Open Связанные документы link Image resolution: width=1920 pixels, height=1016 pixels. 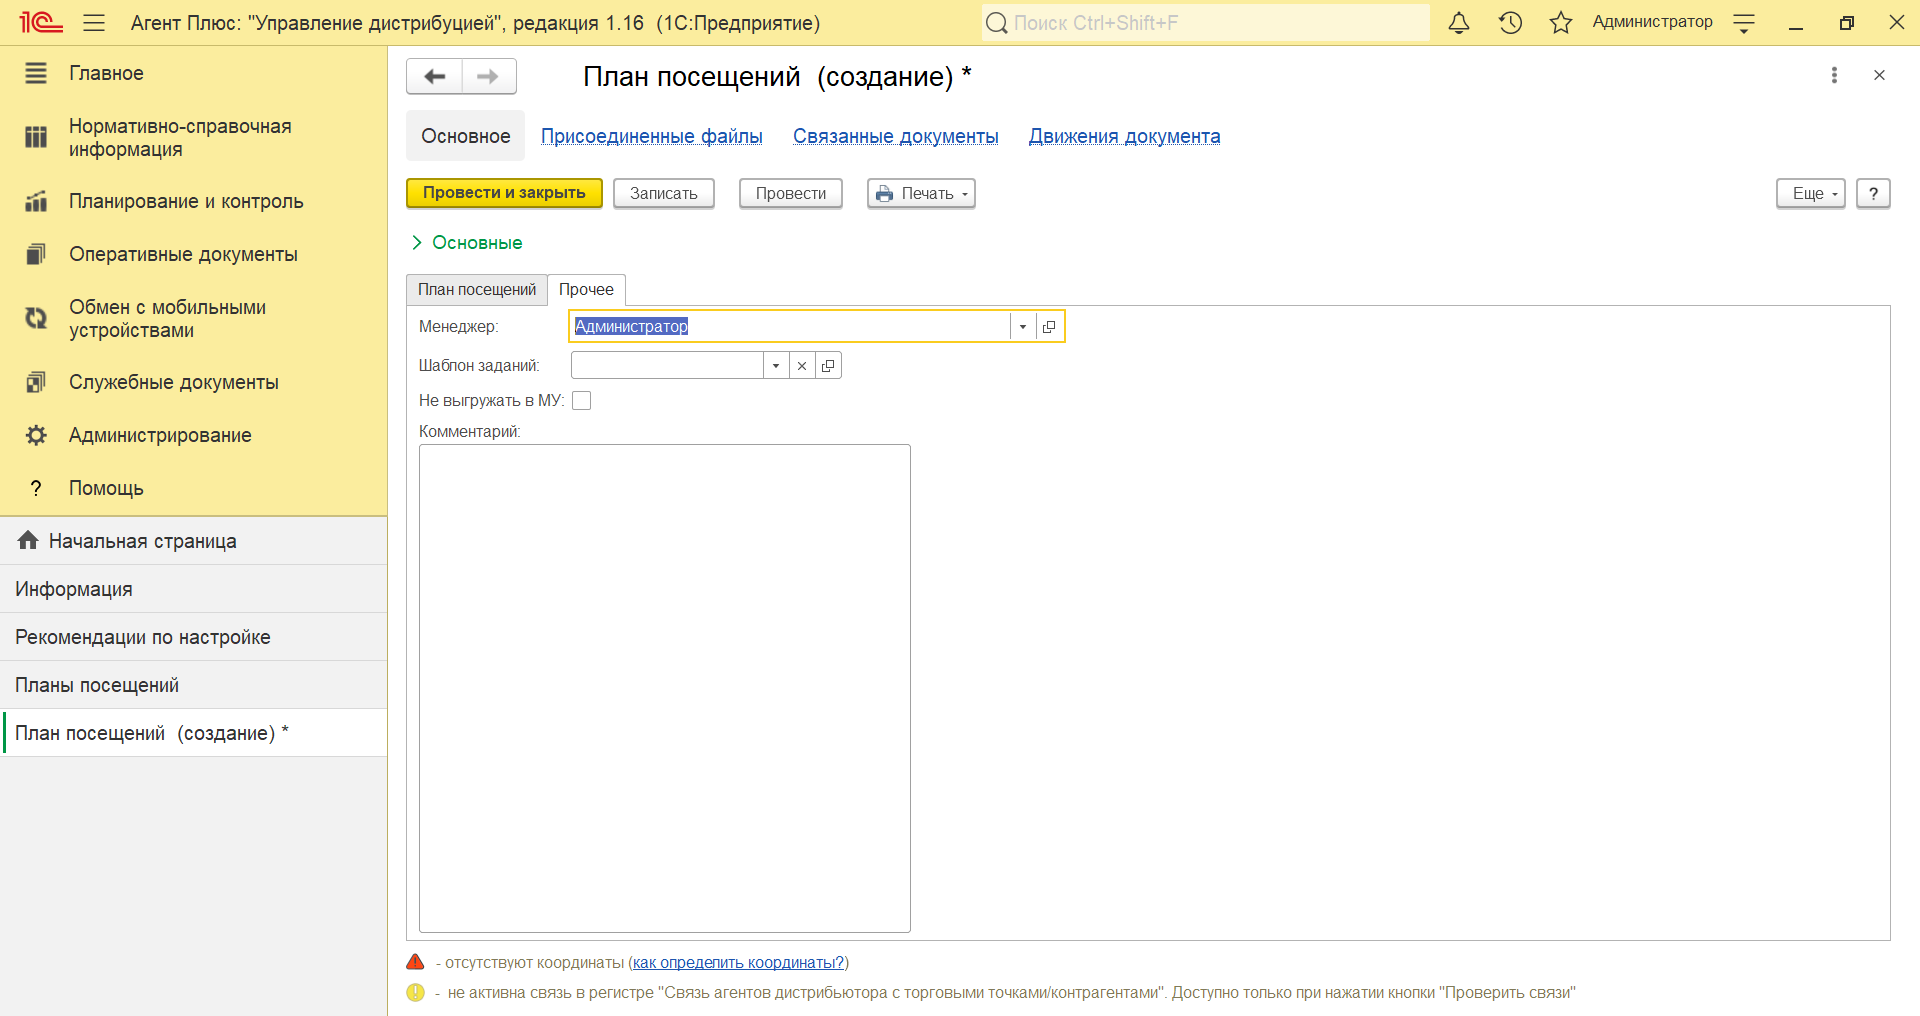896,136
